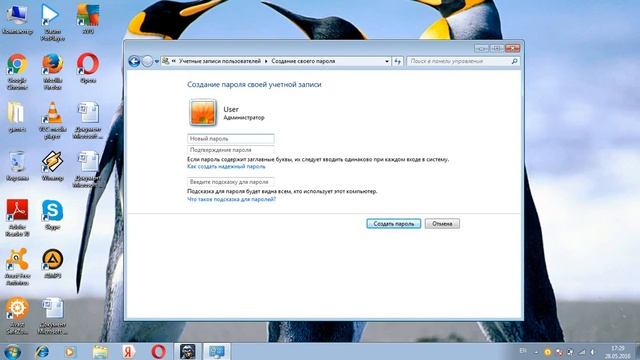Click the User account picture
The height and width of the screenshot is (360, 640).
pos(203,112)
